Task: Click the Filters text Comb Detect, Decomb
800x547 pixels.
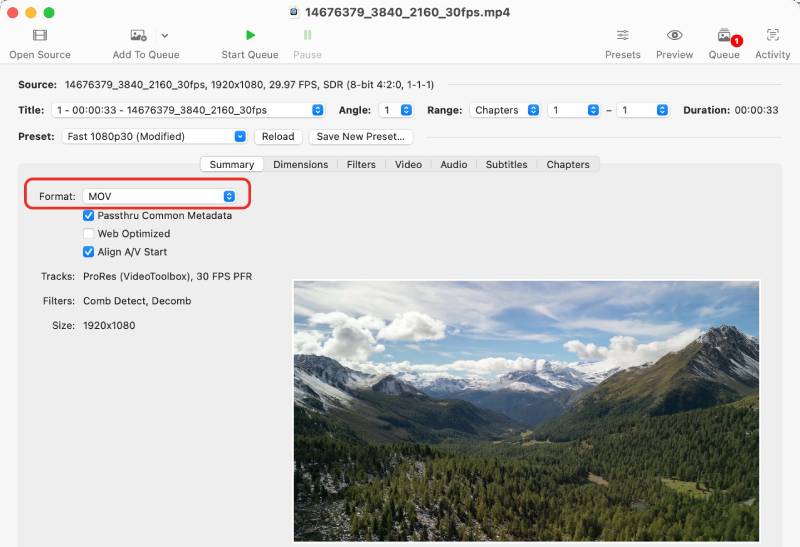Action: point(137,301)
